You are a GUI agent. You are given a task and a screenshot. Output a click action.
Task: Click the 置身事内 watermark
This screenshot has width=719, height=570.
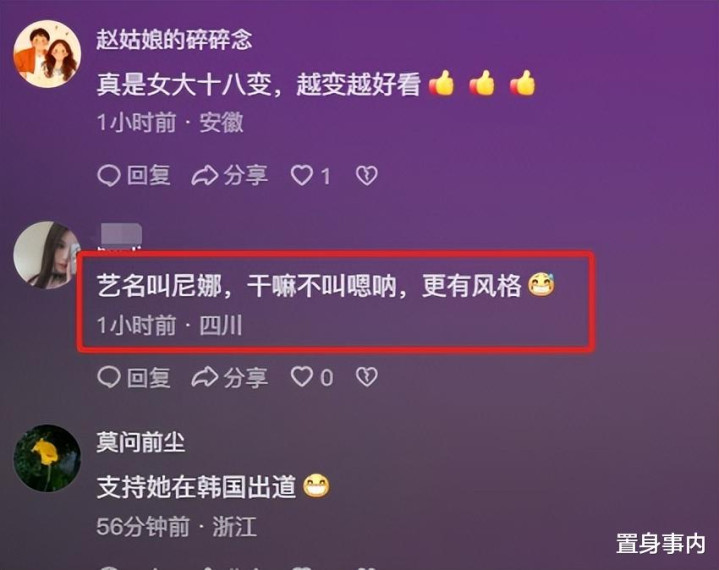660,544
